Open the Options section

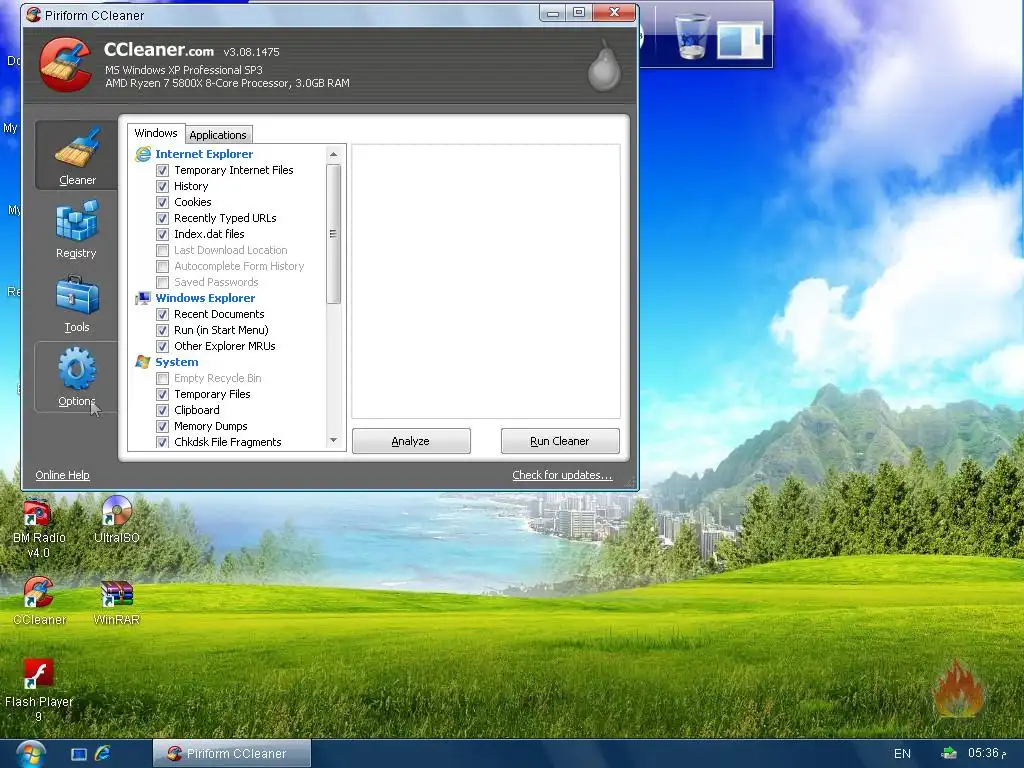click(x=76, y=377)
